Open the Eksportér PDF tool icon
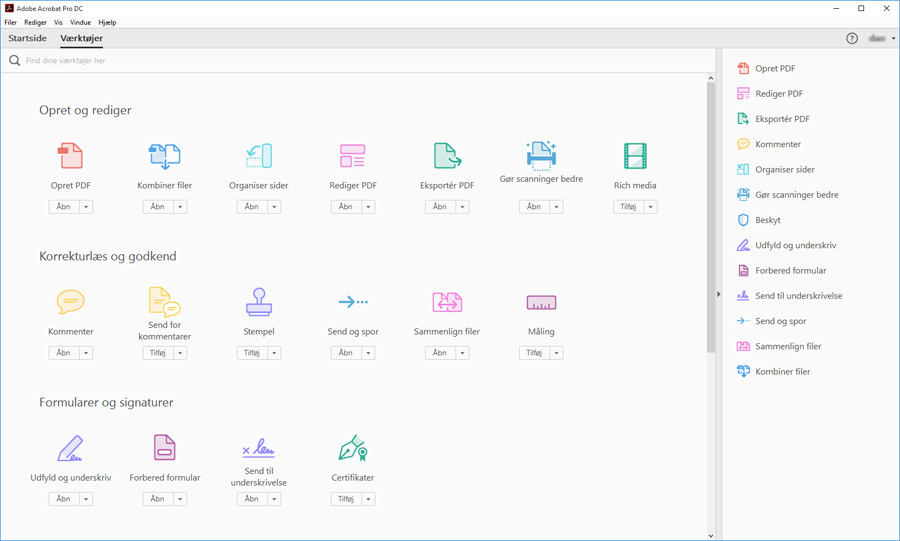900x541 pixels. pos(447,155)
